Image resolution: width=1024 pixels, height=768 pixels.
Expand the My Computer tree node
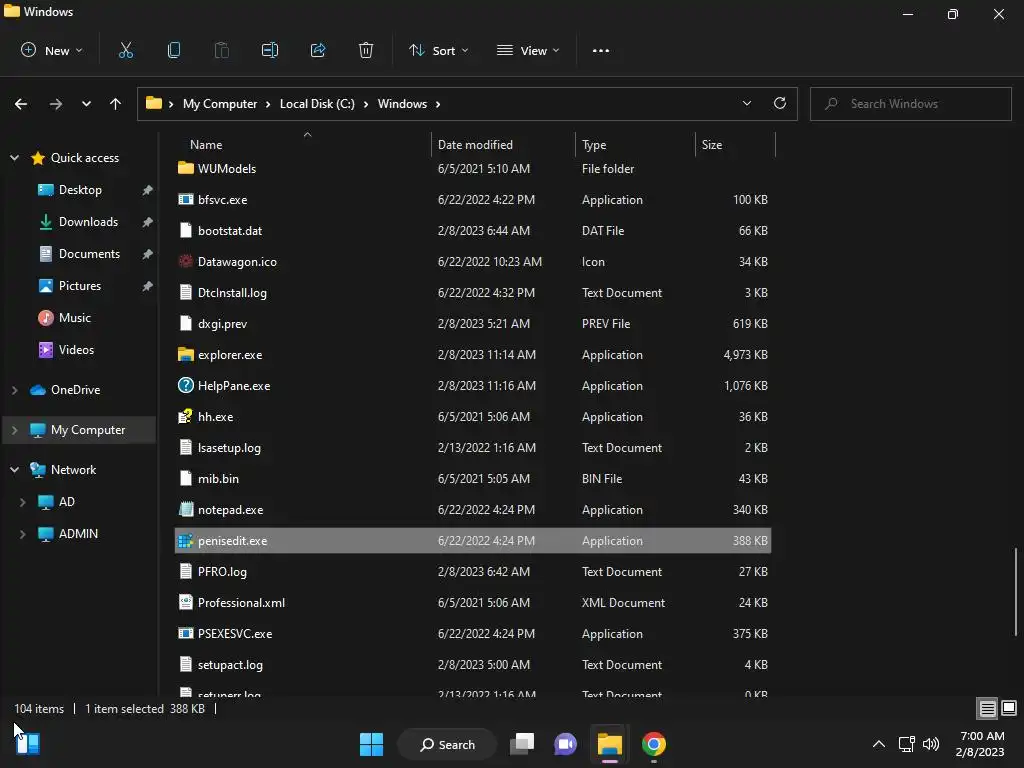[x=14, y=430]
